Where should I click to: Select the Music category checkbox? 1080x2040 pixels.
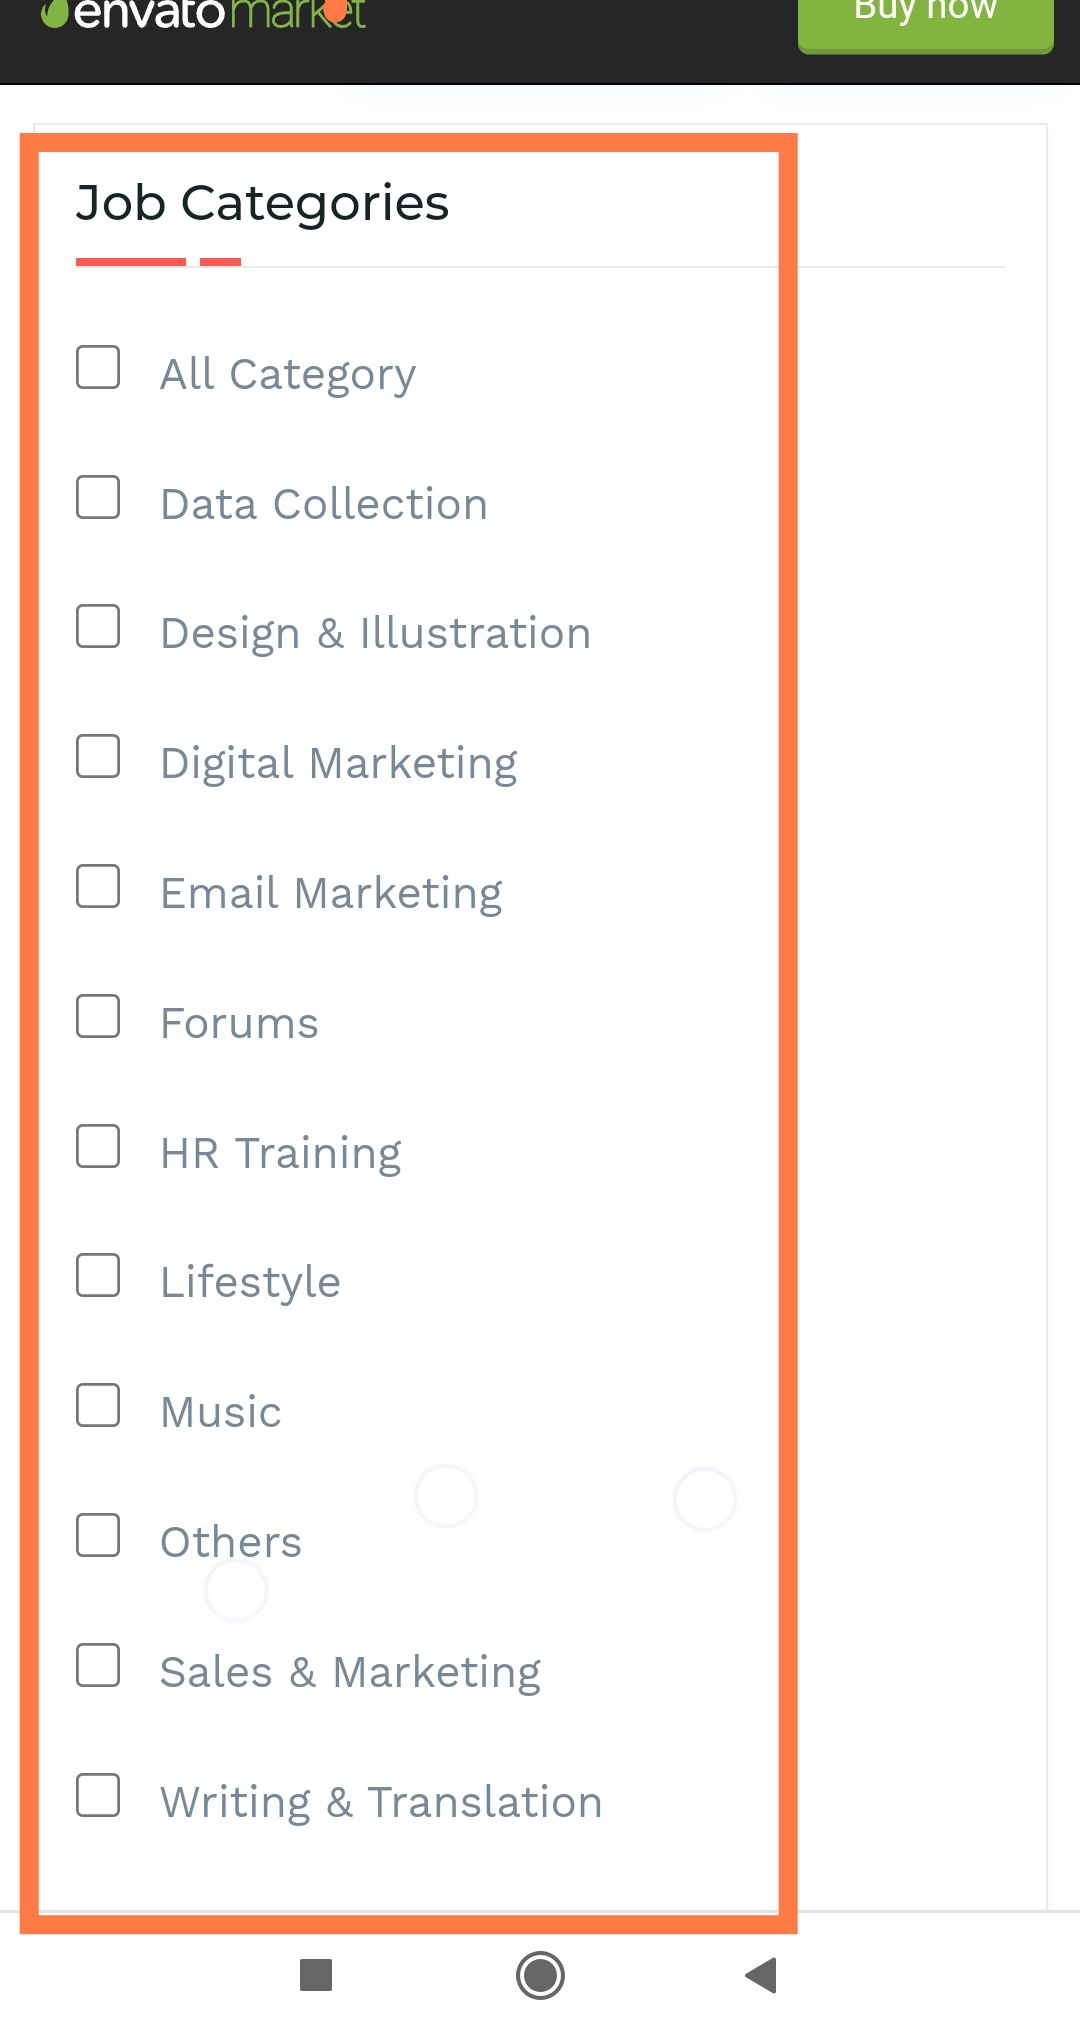[98, 1406]
